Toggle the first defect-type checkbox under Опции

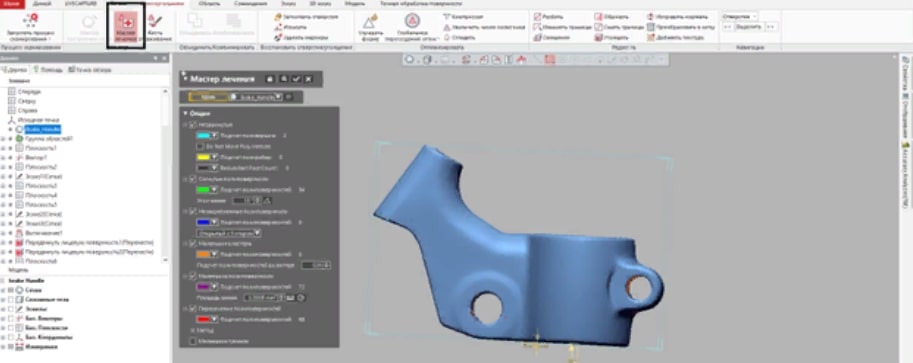(193, 125)
